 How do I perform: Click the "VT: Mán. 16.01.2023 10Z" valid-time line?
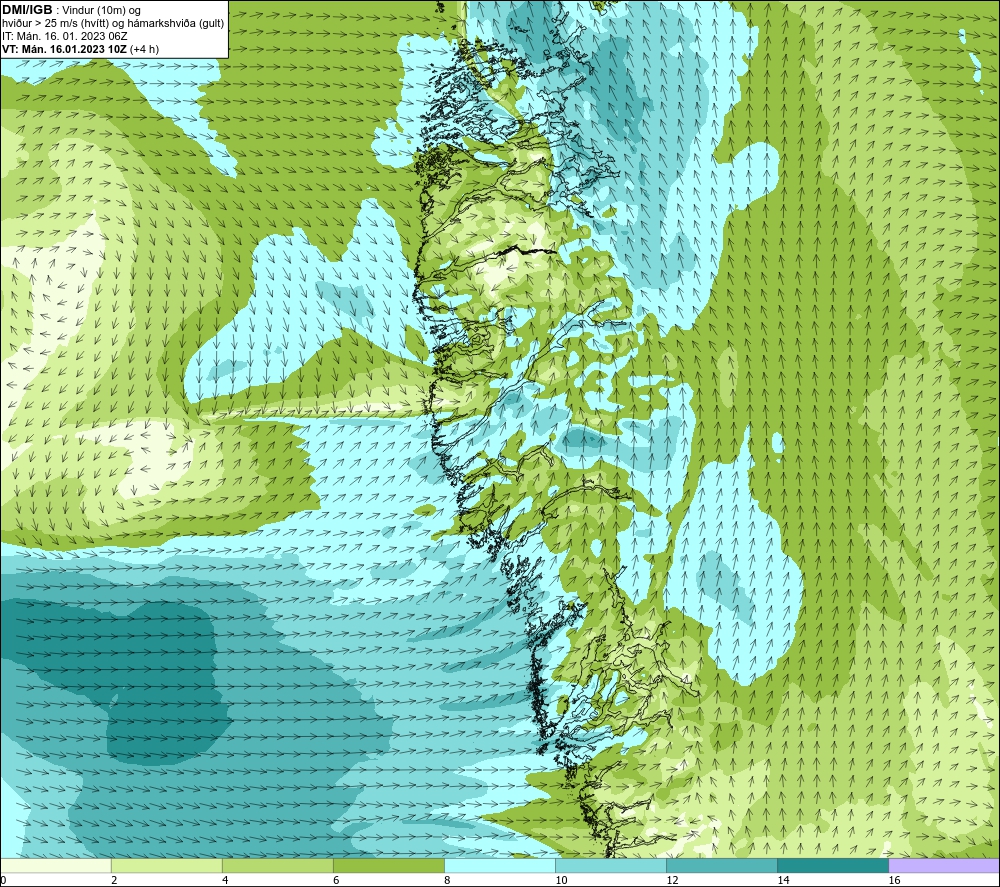click(64, 49)
